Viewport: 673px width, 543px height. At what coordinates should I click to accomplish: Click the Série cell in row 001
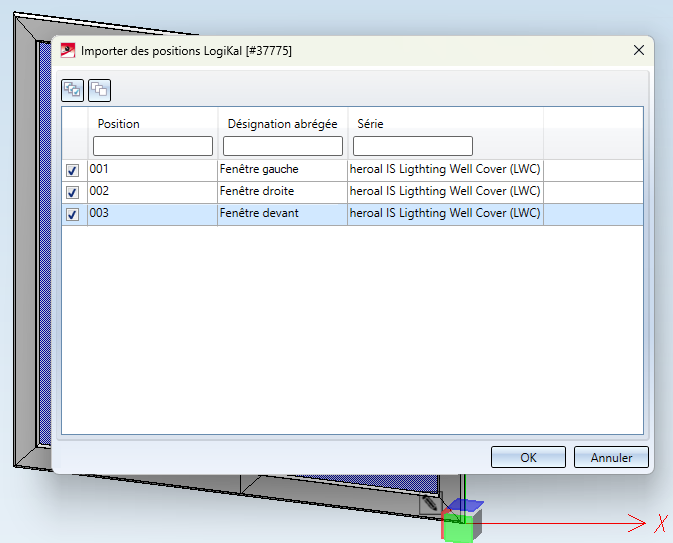[446, 170]
